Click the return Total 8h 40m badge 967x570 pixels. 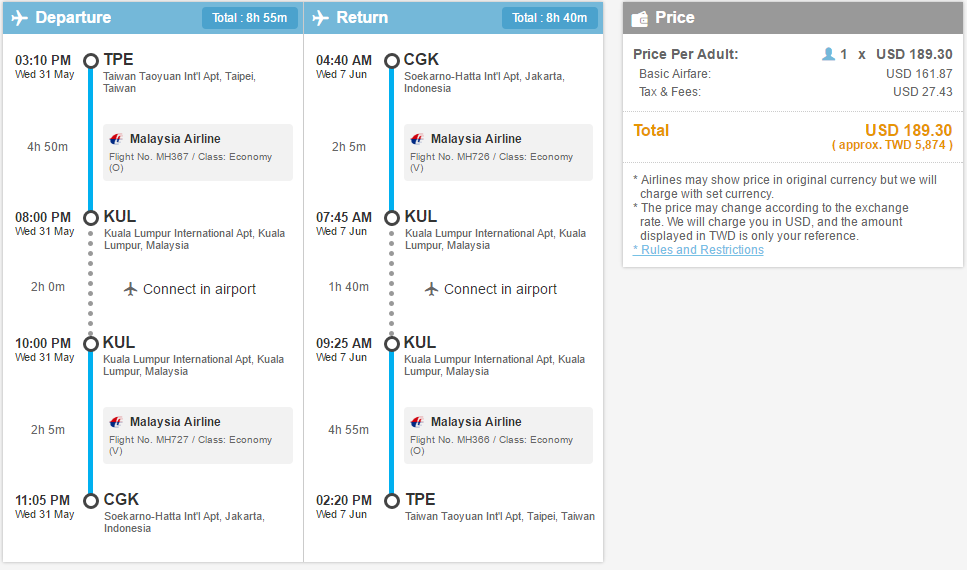549,18
